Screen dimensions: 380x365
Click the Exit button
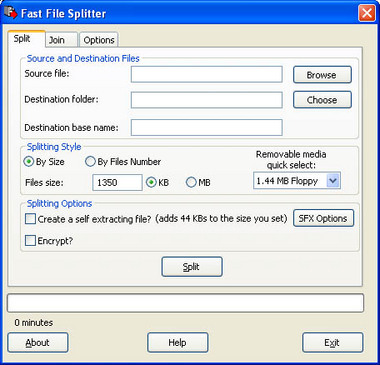332,342
